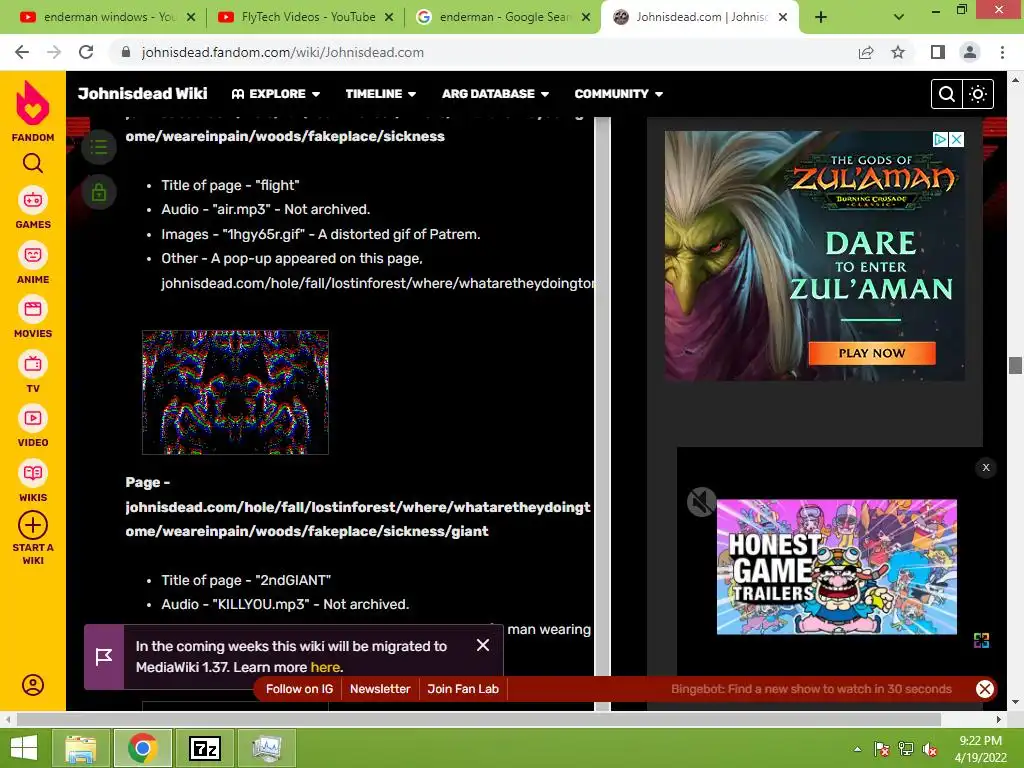Open 7-Zip from the taskbar
1024x768 pixels.
point(204,748)
